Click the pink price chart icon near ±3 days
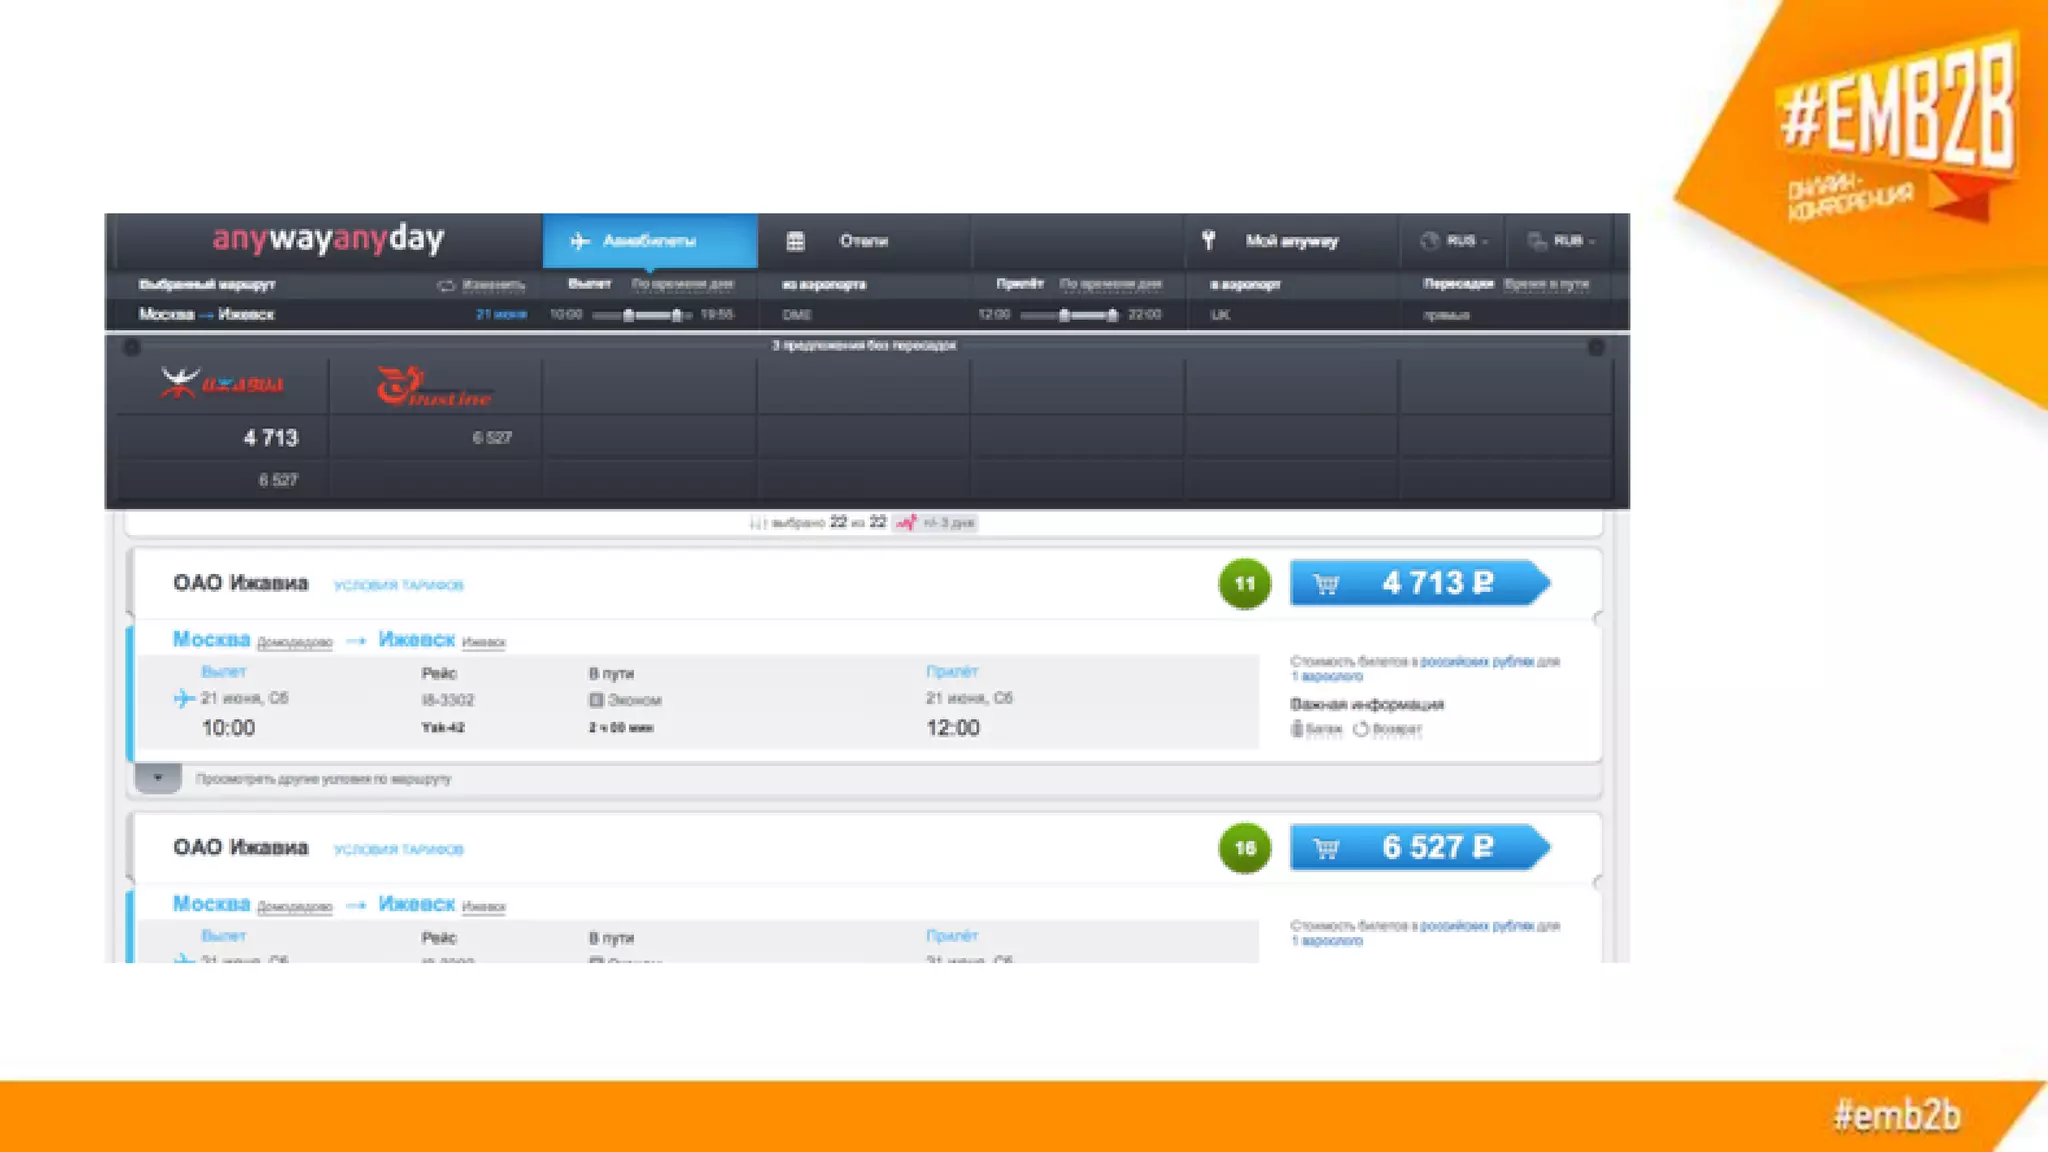The image size is (2048, 1152). point(906,523)
